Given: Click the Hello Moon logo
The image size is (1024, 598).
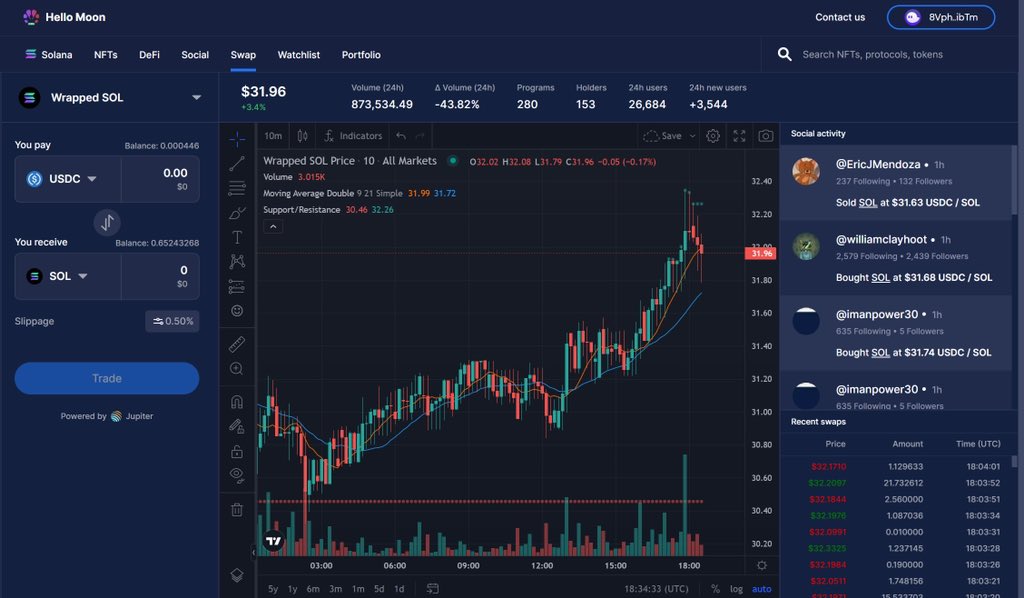Looking at the screenshot, I should coord(64,17).
